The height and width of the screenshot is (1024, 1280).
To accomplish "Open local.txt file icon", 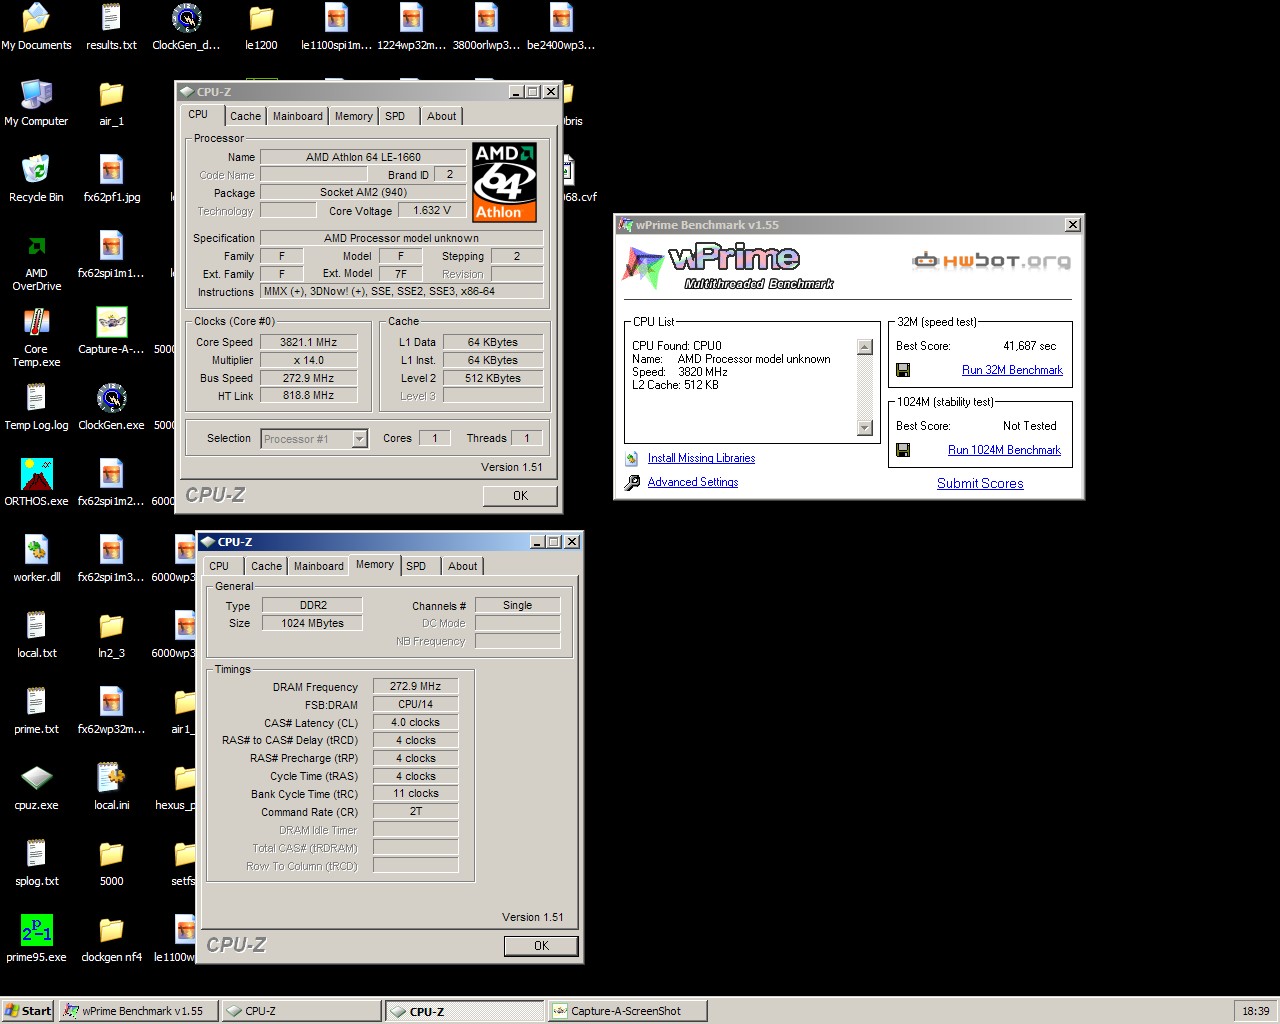I will point(36,635).
